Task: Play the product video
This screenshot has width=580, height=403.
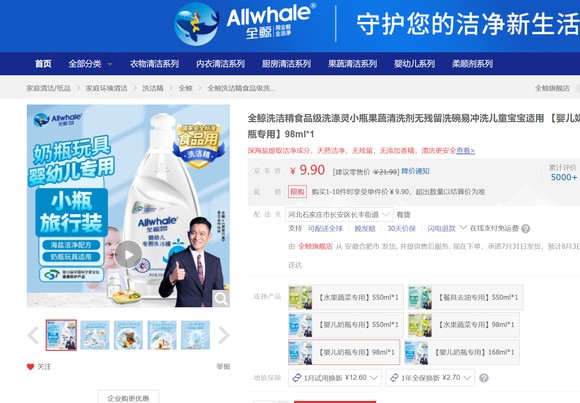Action: point(128,255)
